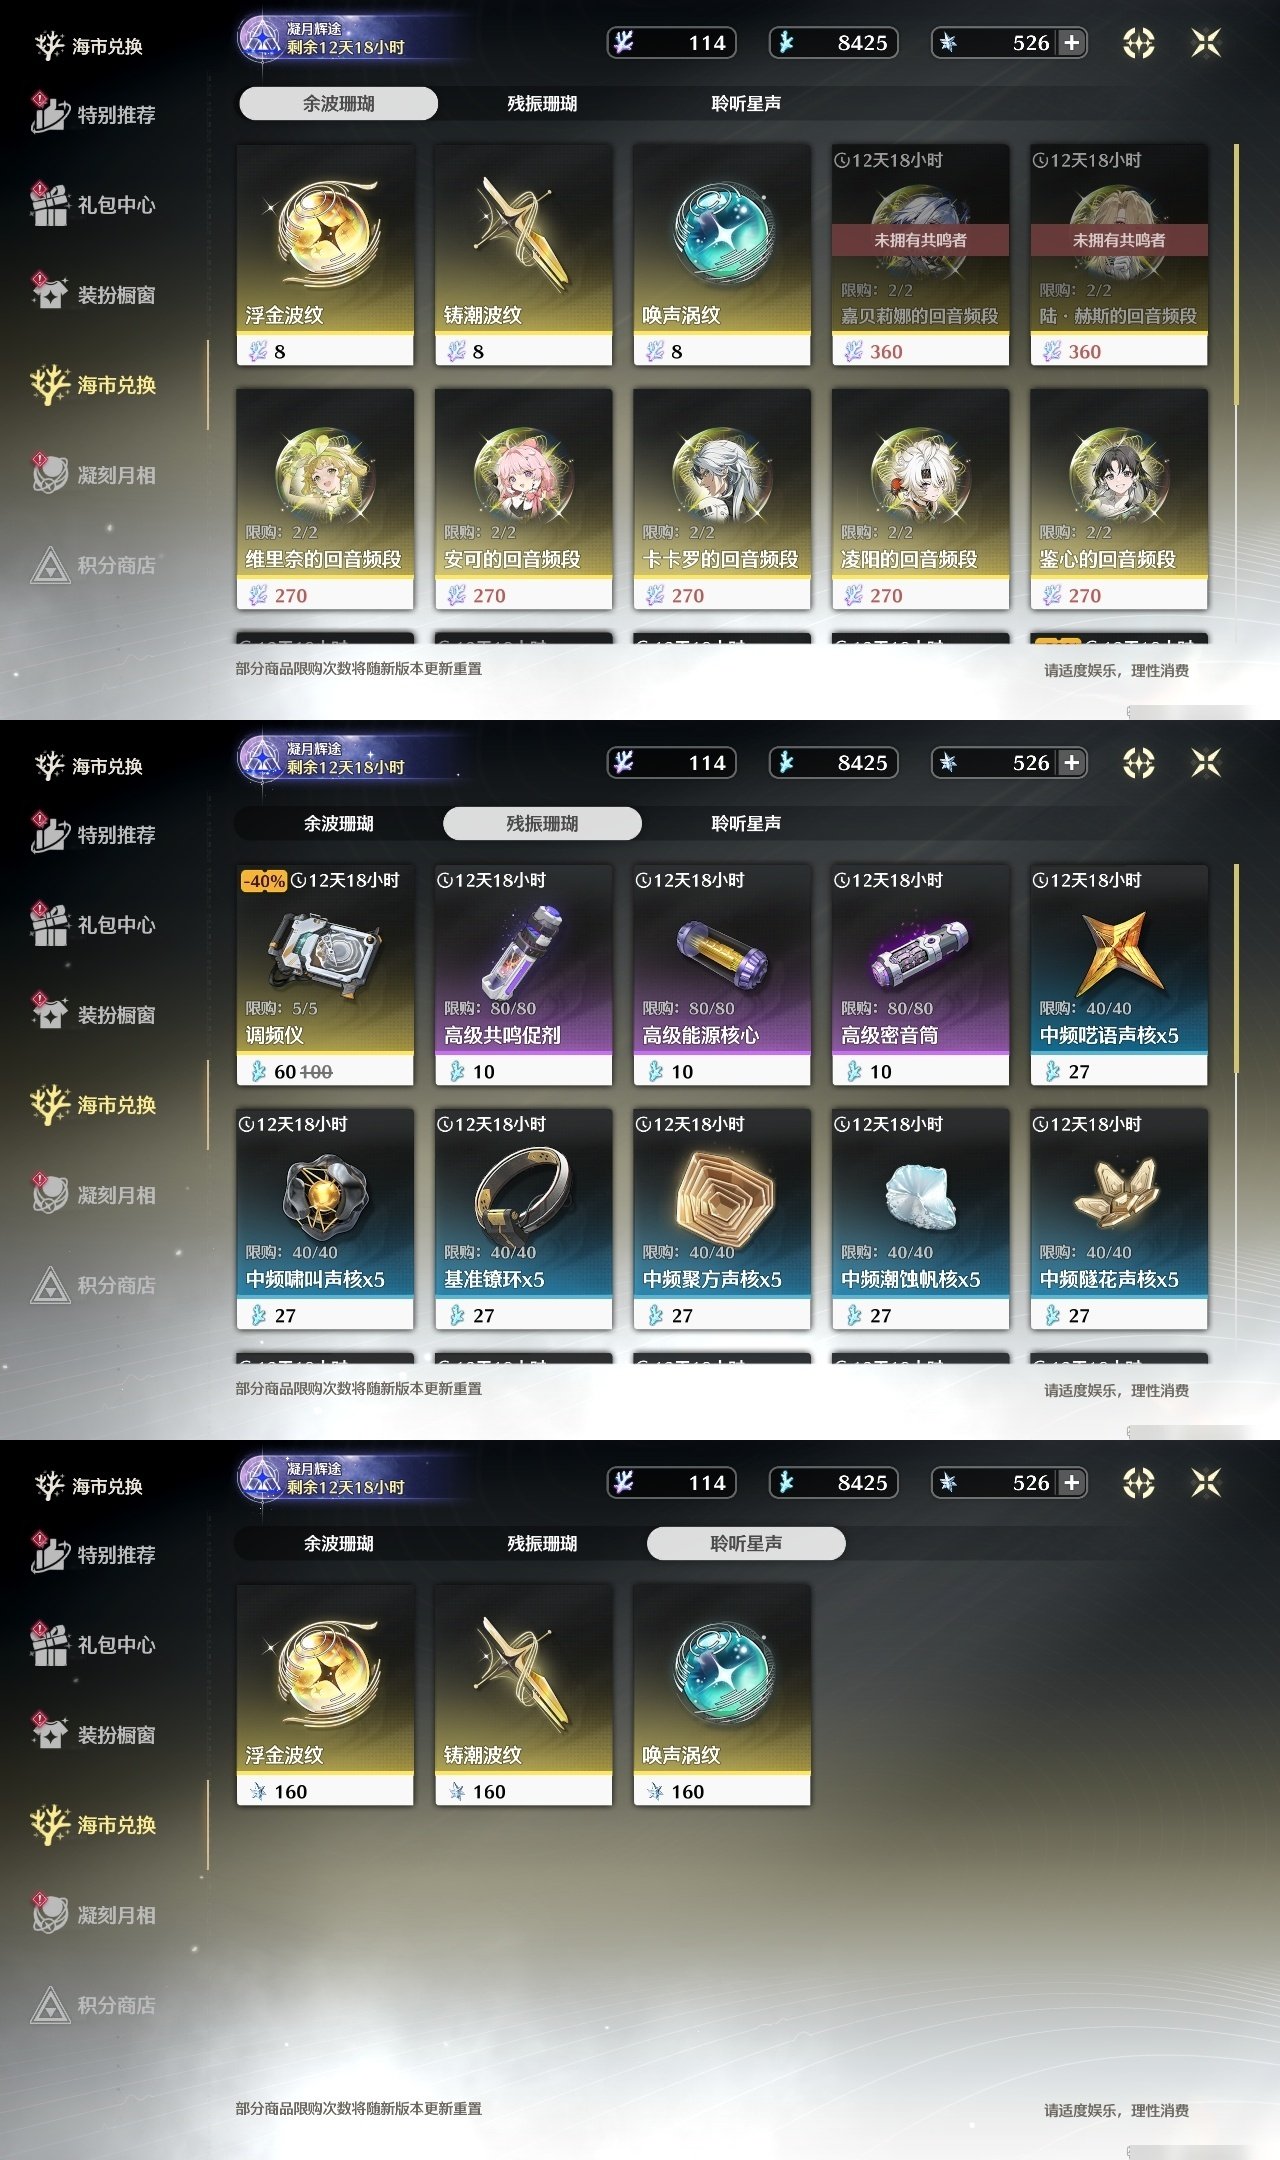Click the highlighted 残振珊瑚 tab
The height and width of the screenshot is (2160, 1280).
pos(542,823)
